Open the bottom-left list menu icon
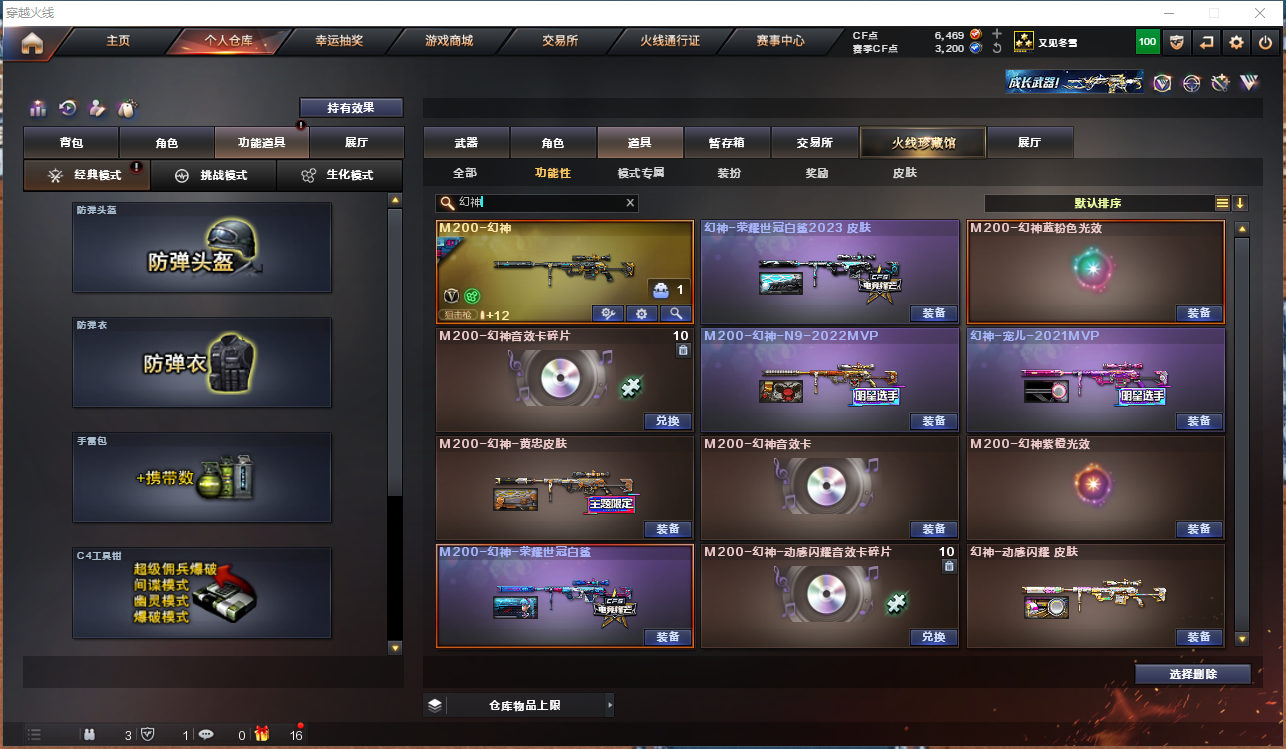This screenshot has height=749, width=1286. [34, 735]
